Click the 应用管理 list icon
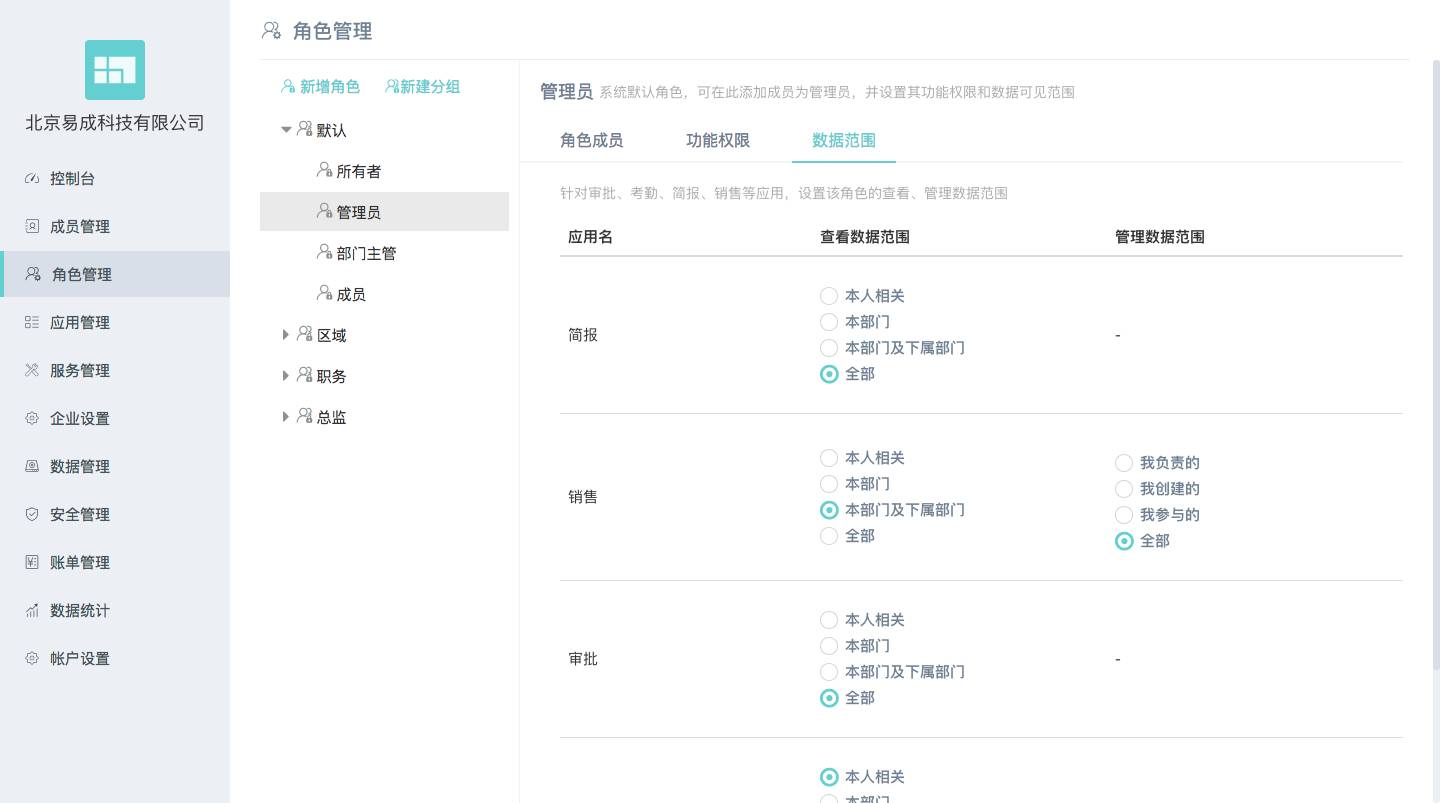 (32, 323)
